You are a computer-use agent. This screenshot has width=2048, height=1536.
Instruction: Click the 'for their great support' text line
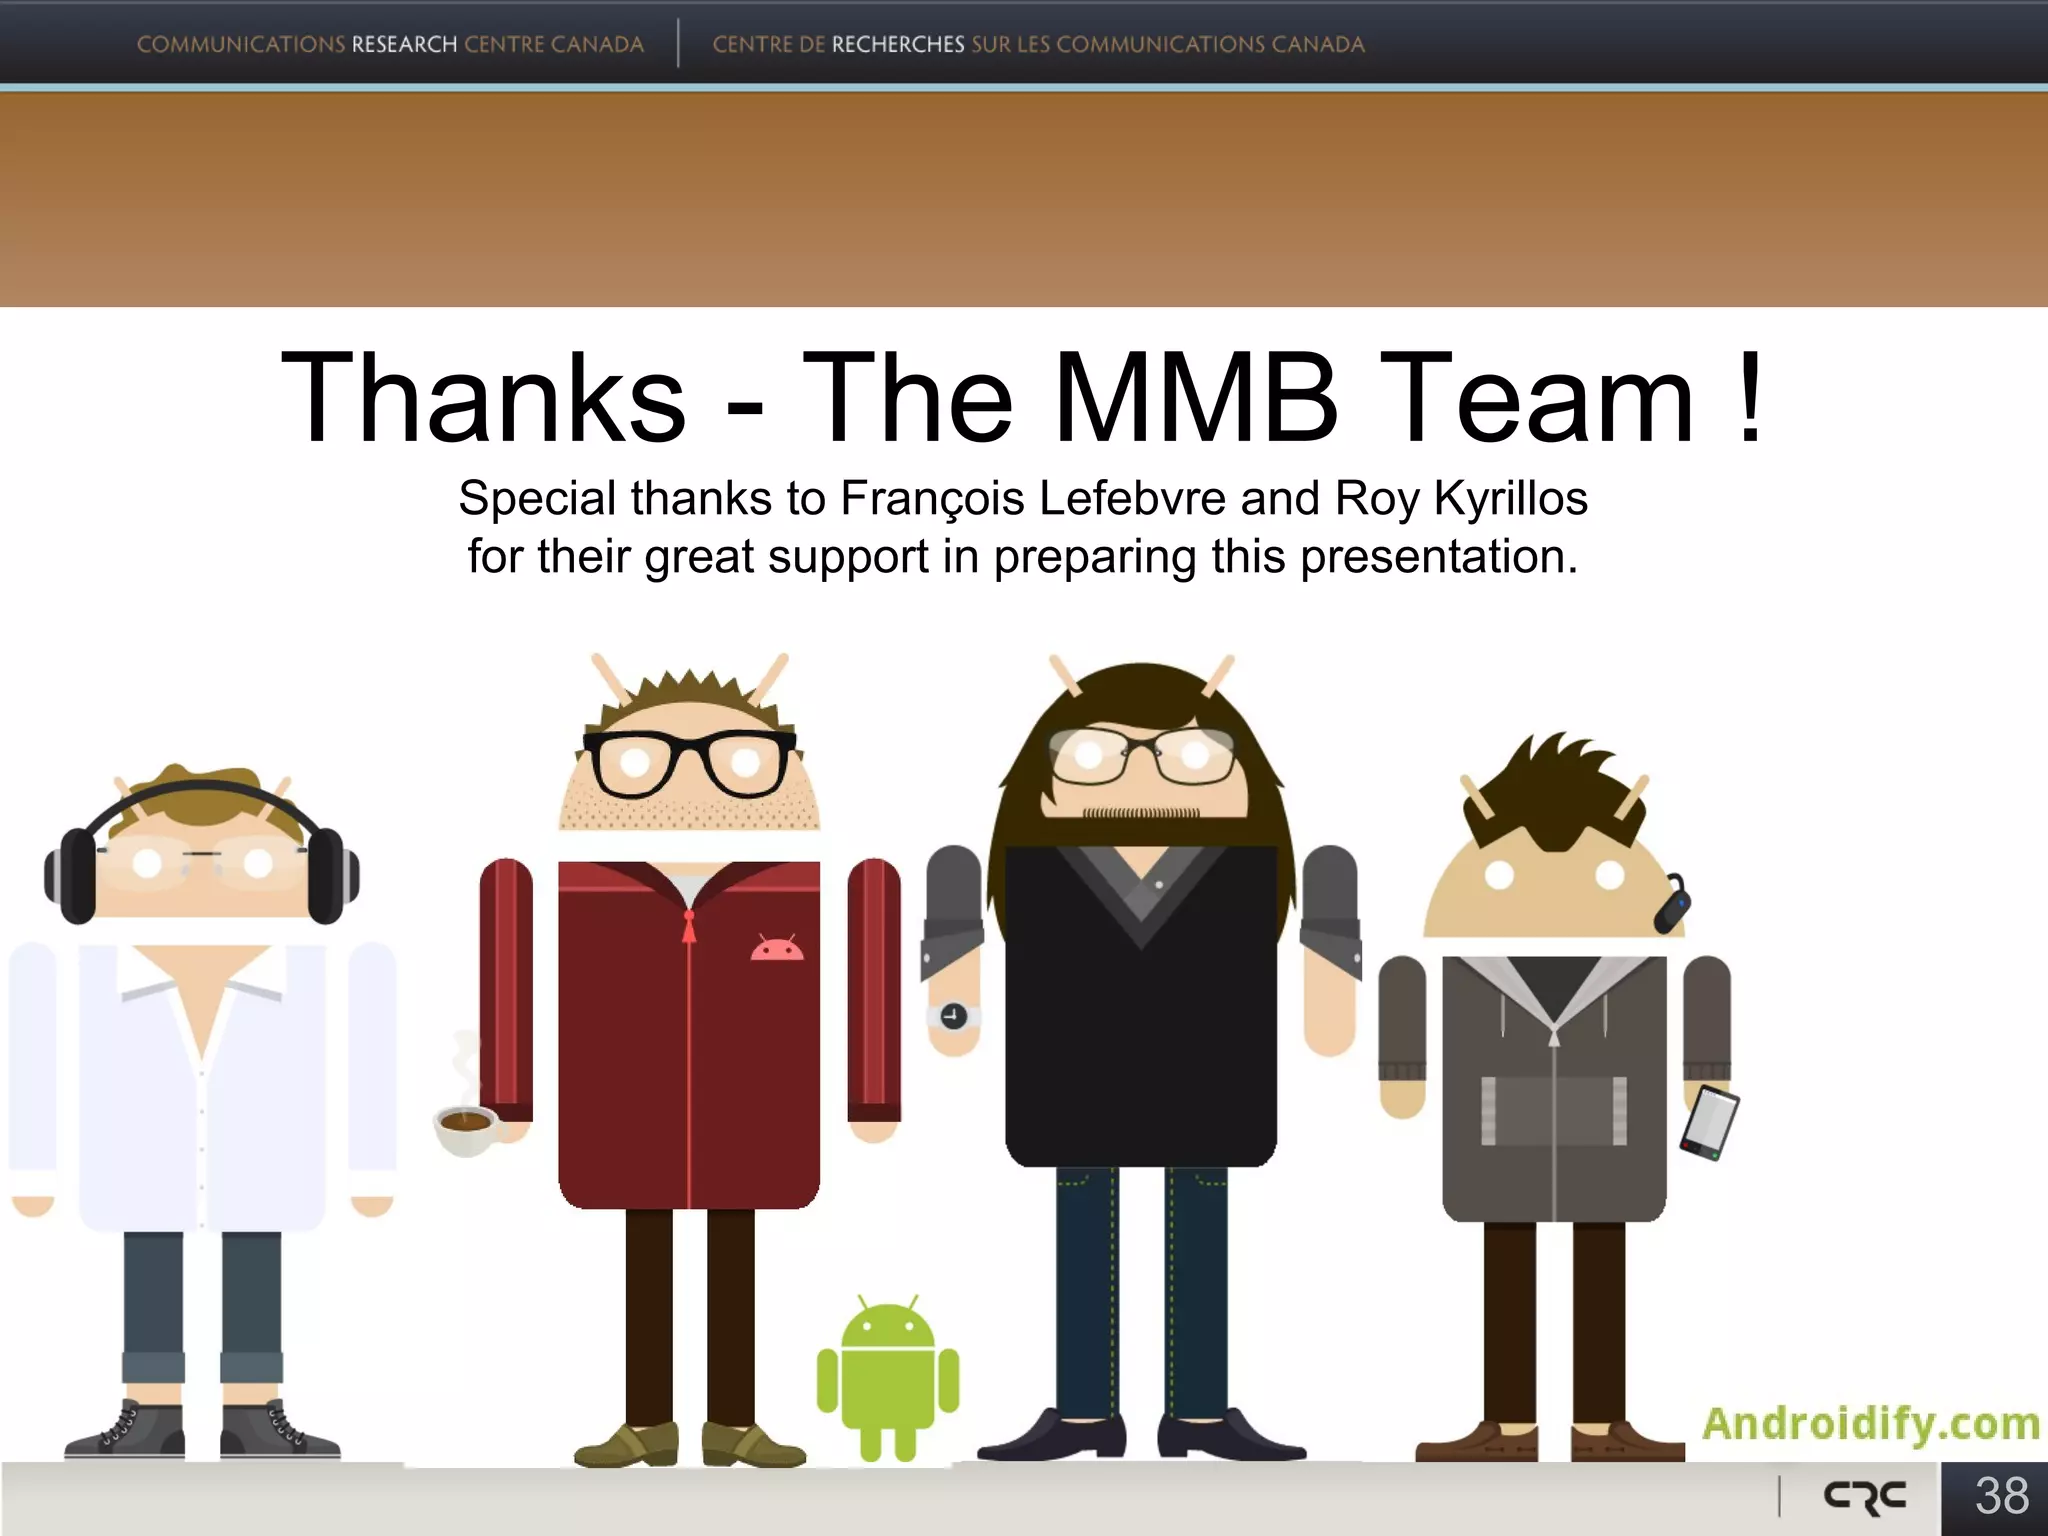(1023, 557)
